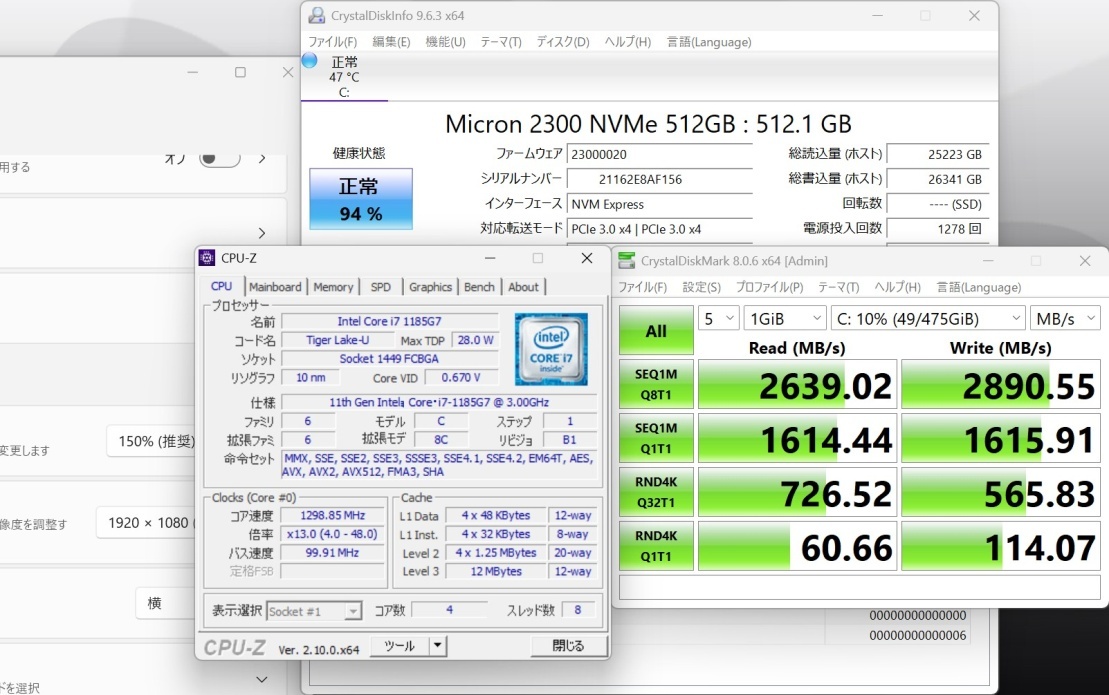Click the 2639.02 SEQ1M Q8T1 read result
The image size is (1109, 695).
coord(797,385)
